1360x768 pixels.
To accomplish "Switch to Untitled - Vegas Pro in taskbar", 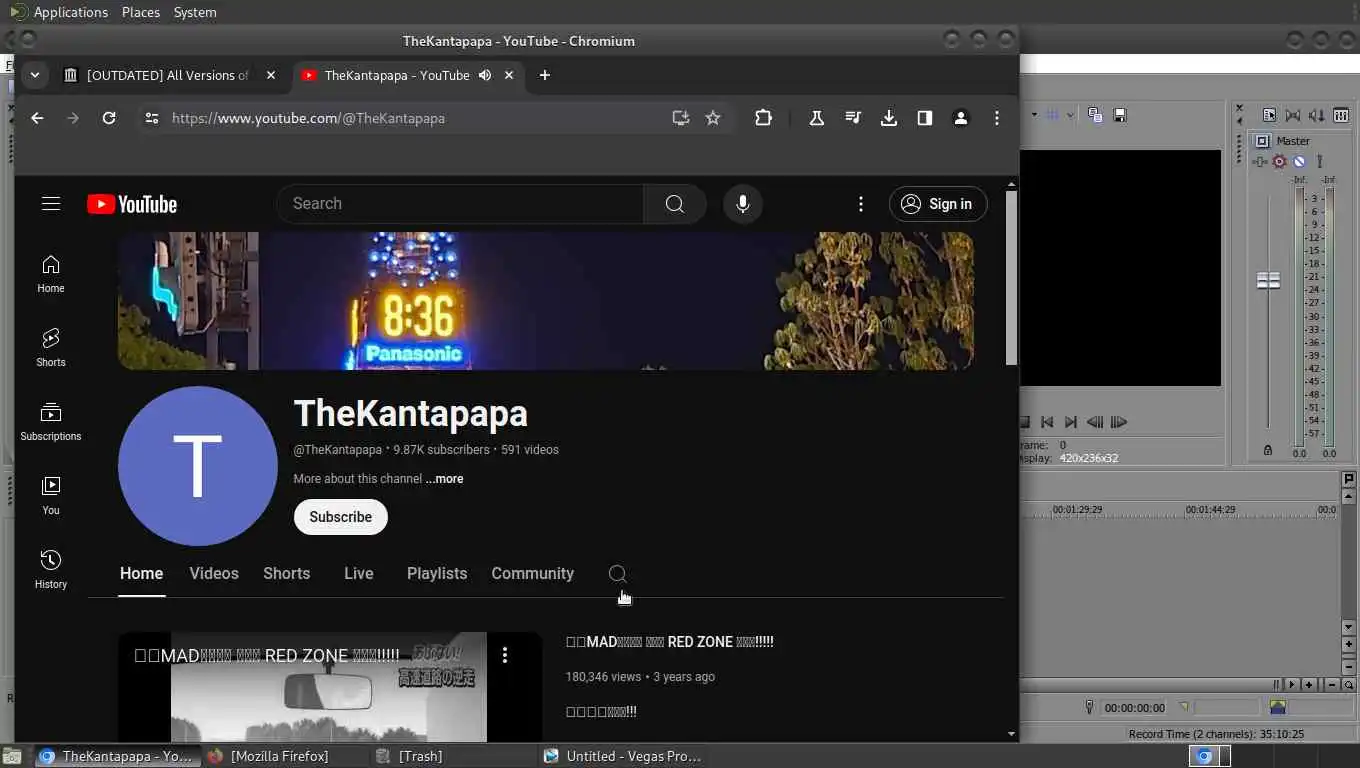I will pyautogui.click(x=623, y=756).
